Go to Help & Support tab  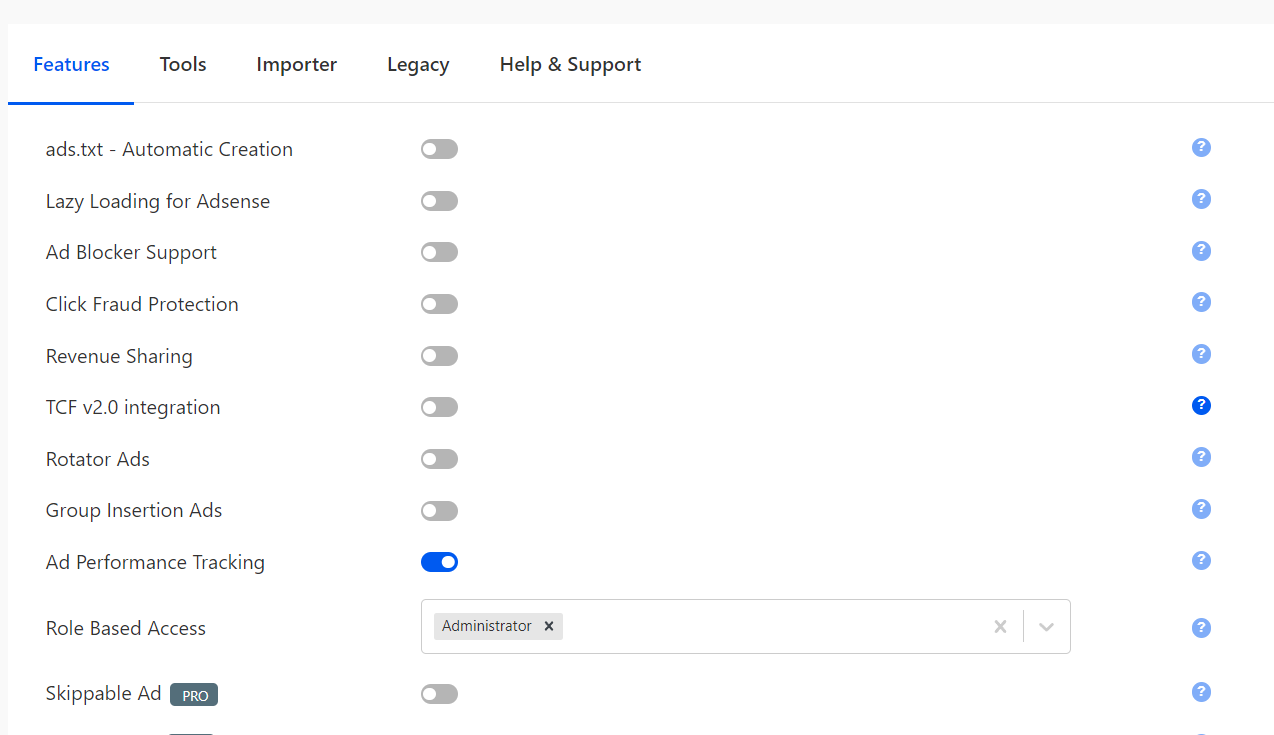click(570, 64)
